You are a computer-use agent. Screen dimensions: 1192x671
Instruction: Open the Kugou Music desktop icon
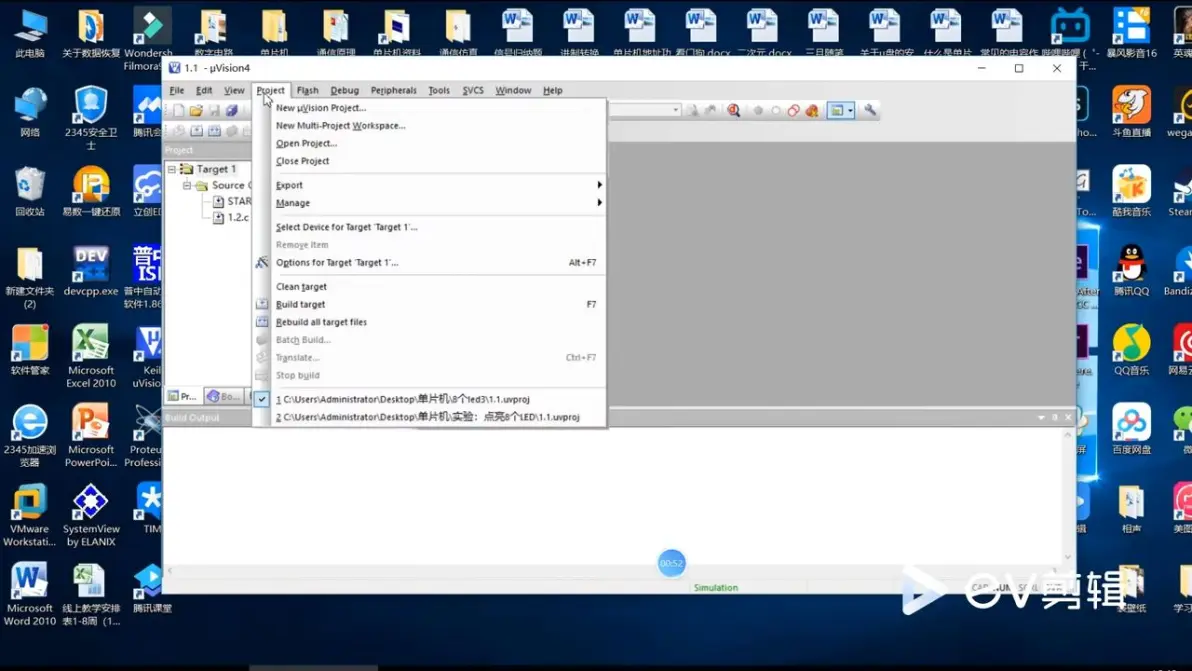(x=1131, y=191)
